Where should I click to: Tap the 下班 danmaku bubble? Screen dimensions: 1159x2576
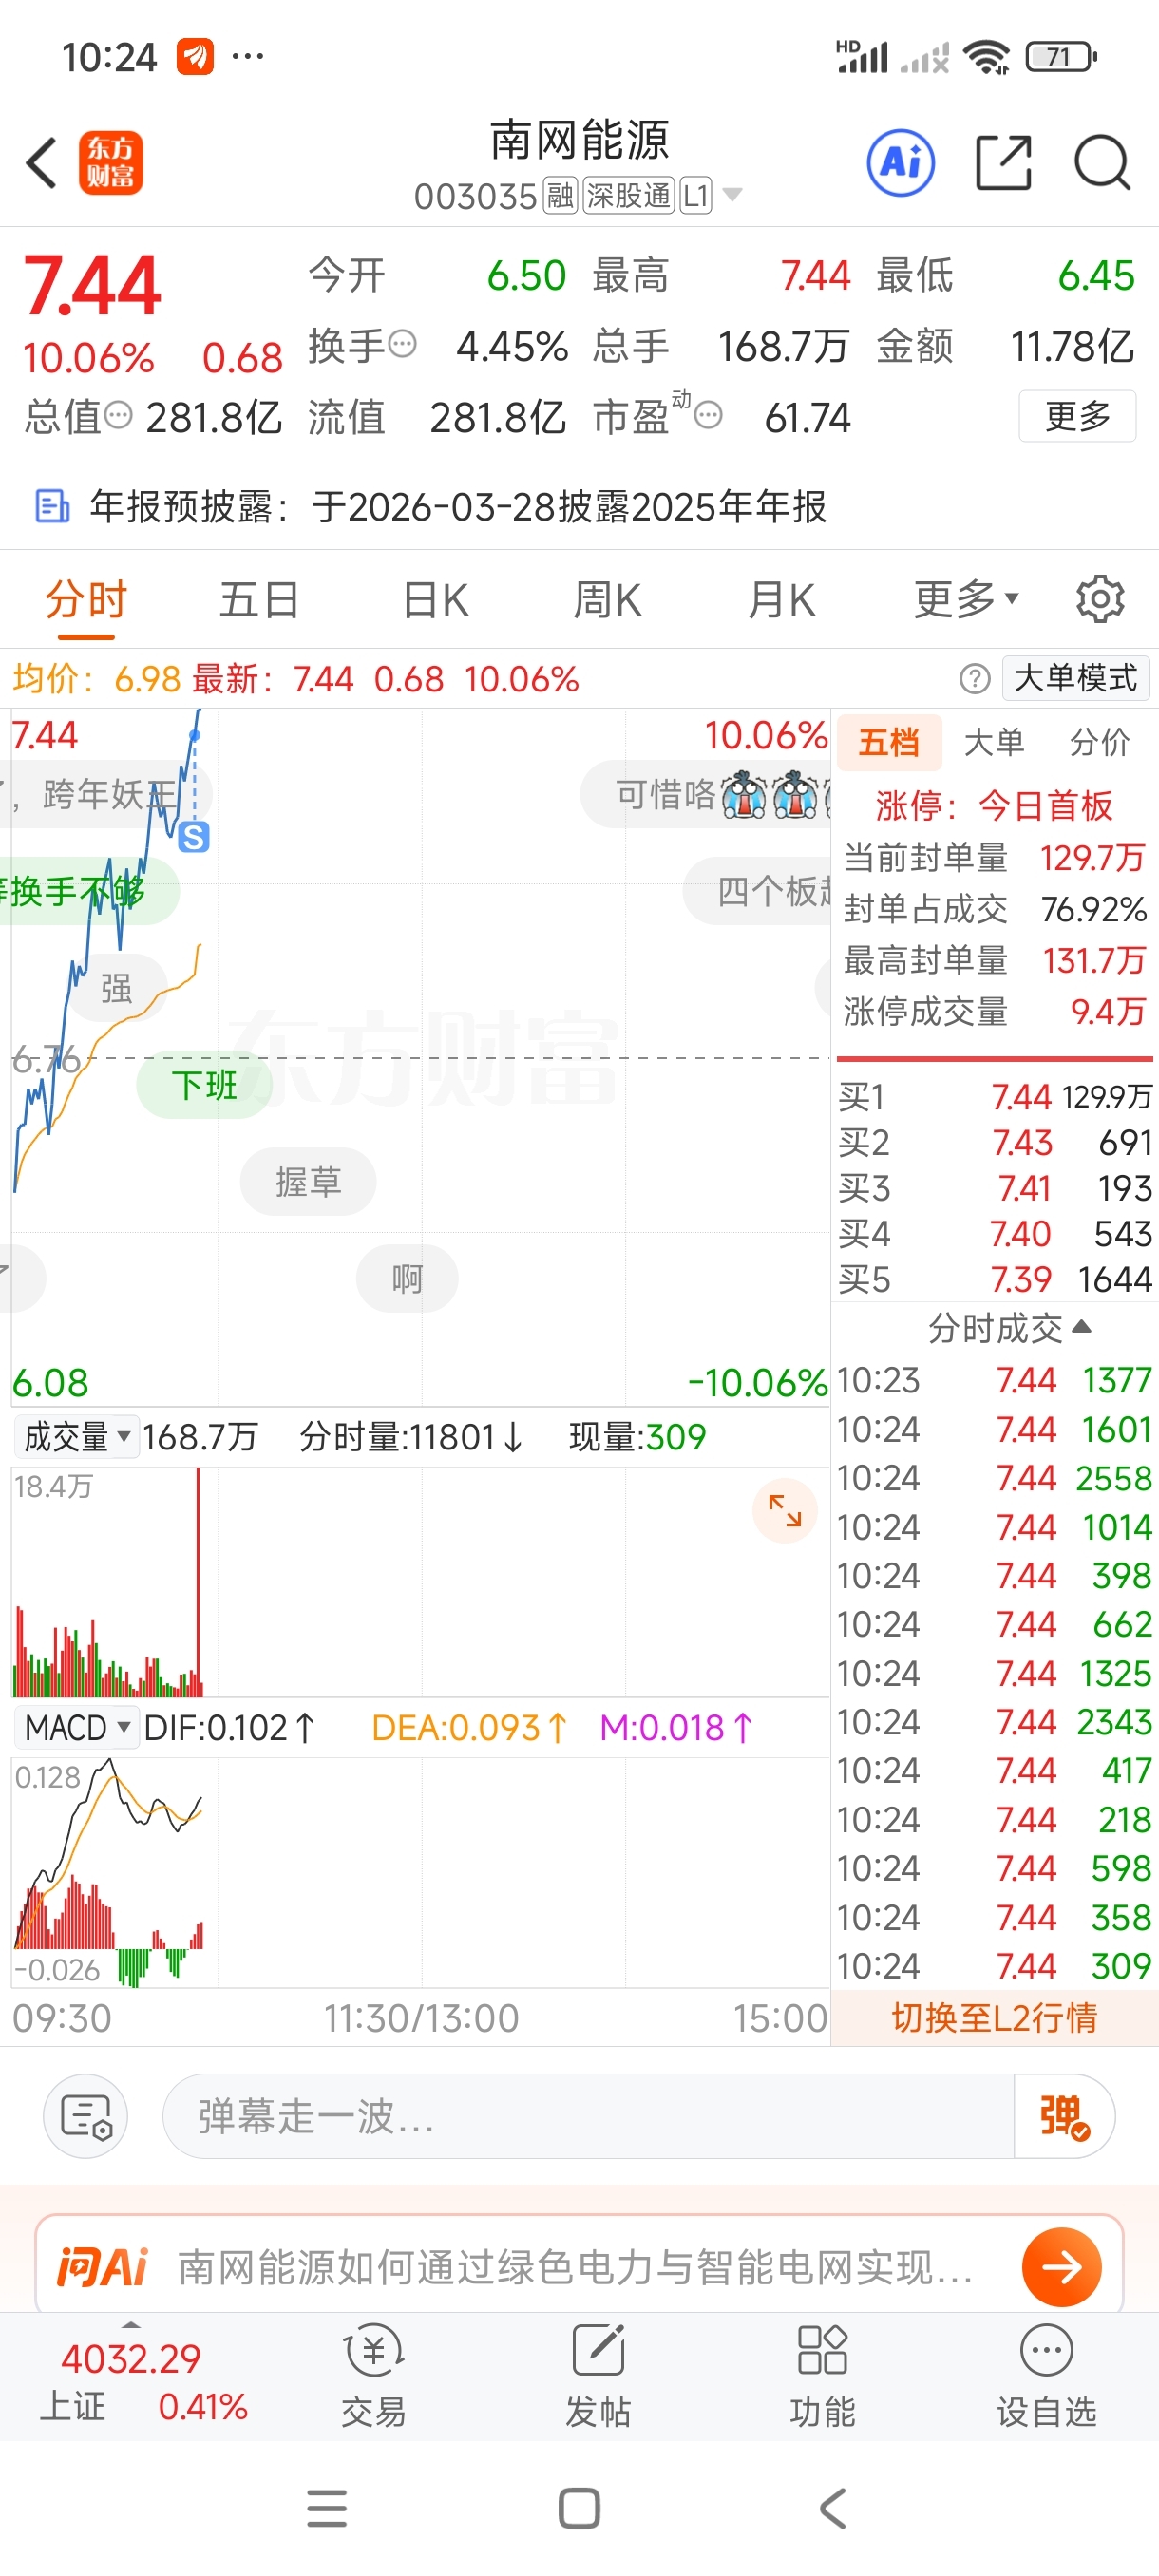(204, 1085)
